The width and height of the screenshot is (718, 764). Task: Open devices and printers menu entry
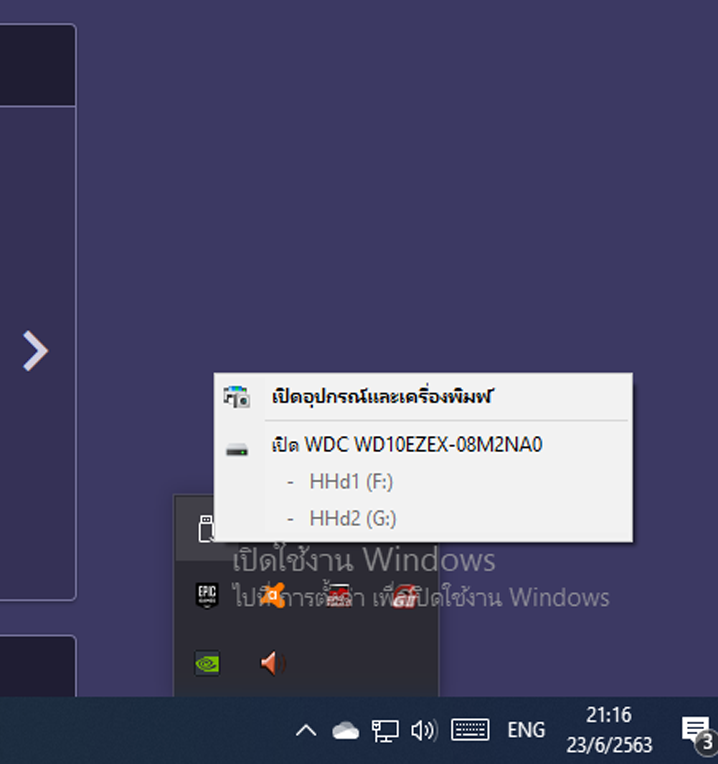(423, 397)
